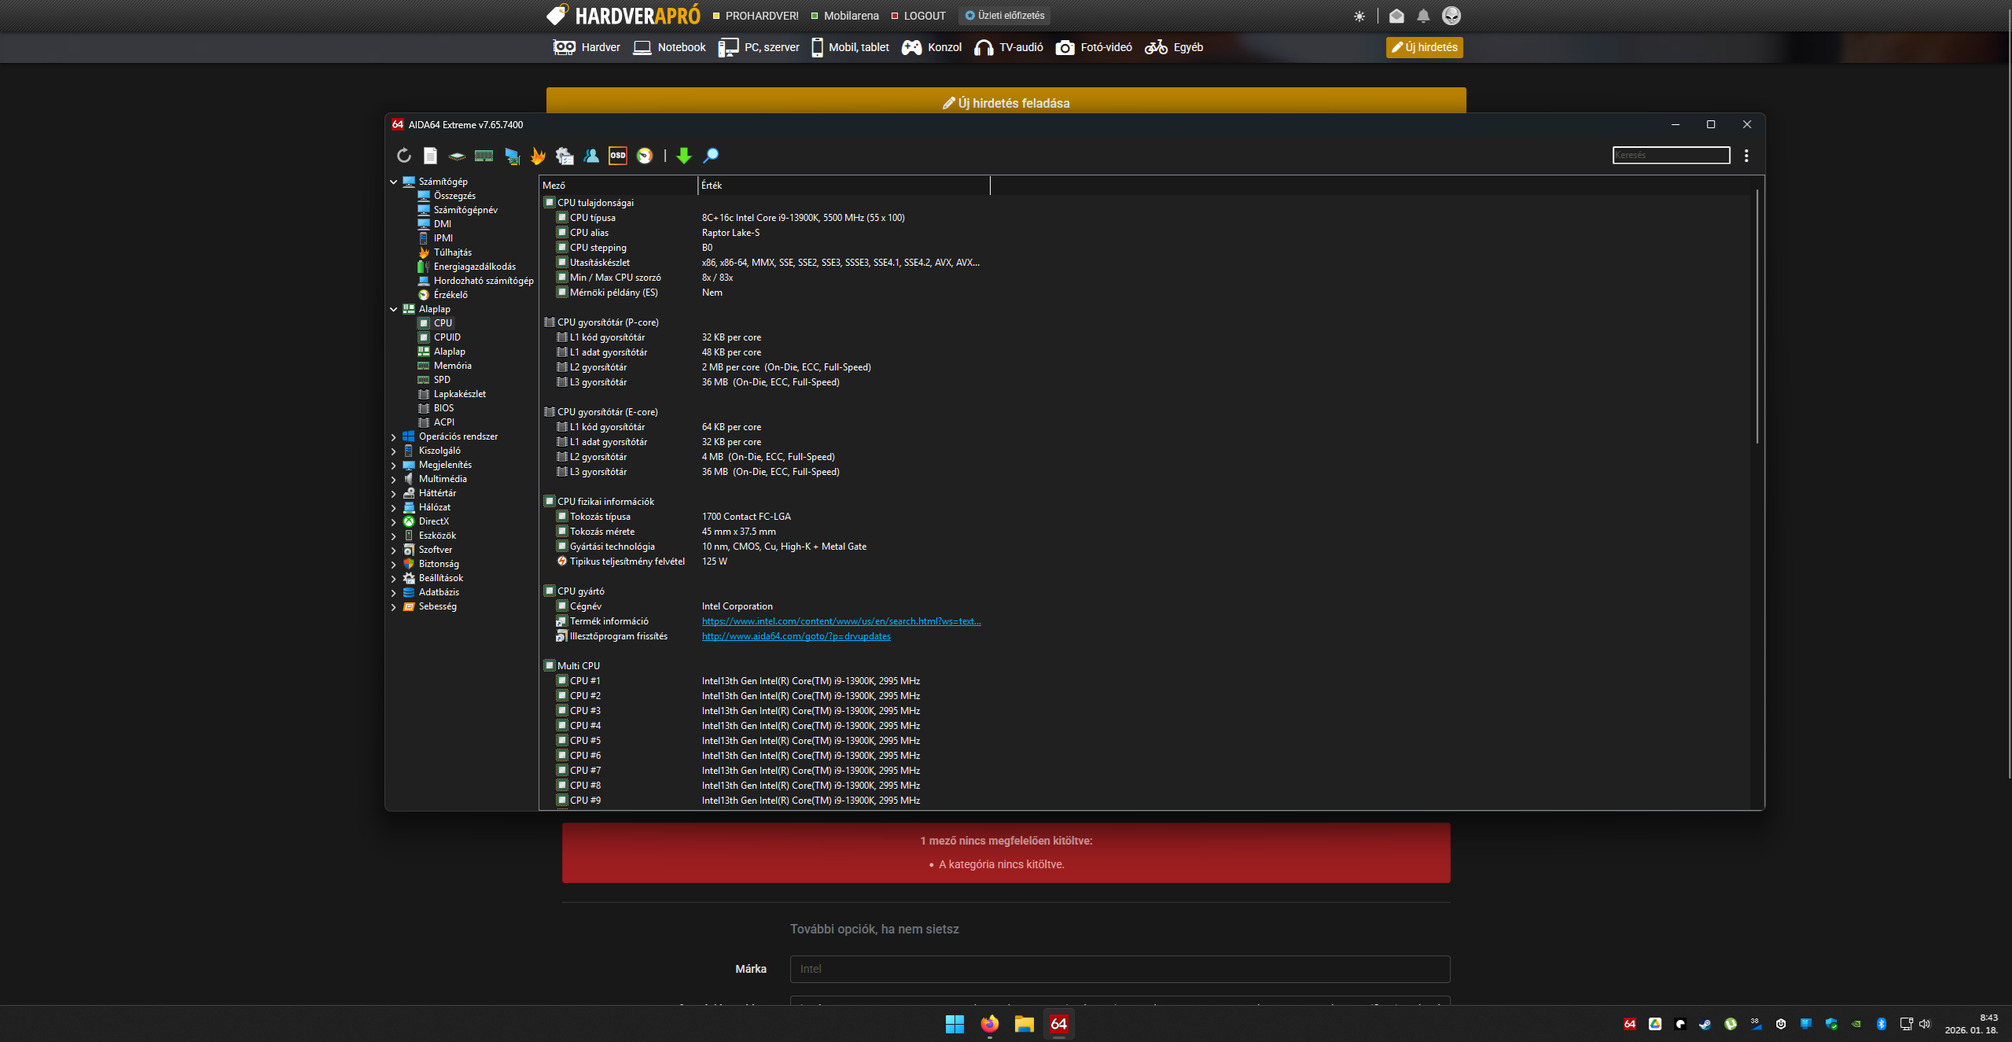Open the three-dot menu in AIDA64
This screenshot has height=1042, width=2012.
1747,156
